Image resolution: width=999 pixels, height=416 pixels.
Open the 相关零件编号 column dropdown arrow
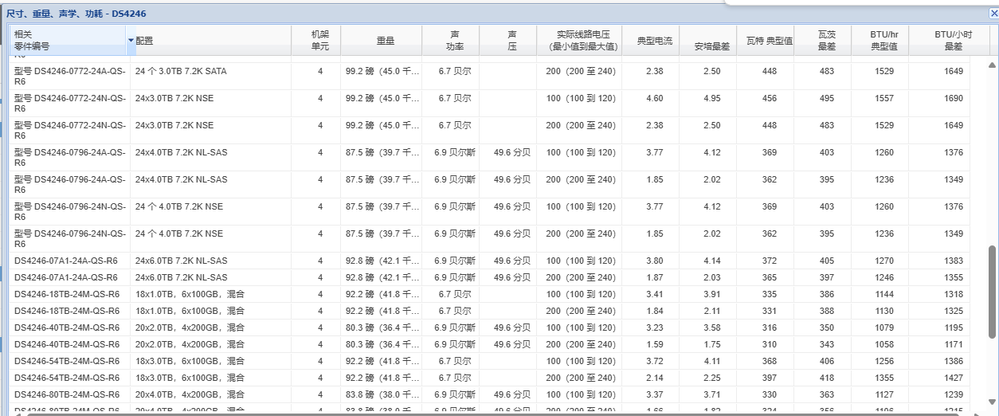pyautogui.click(x=131, y=40)
